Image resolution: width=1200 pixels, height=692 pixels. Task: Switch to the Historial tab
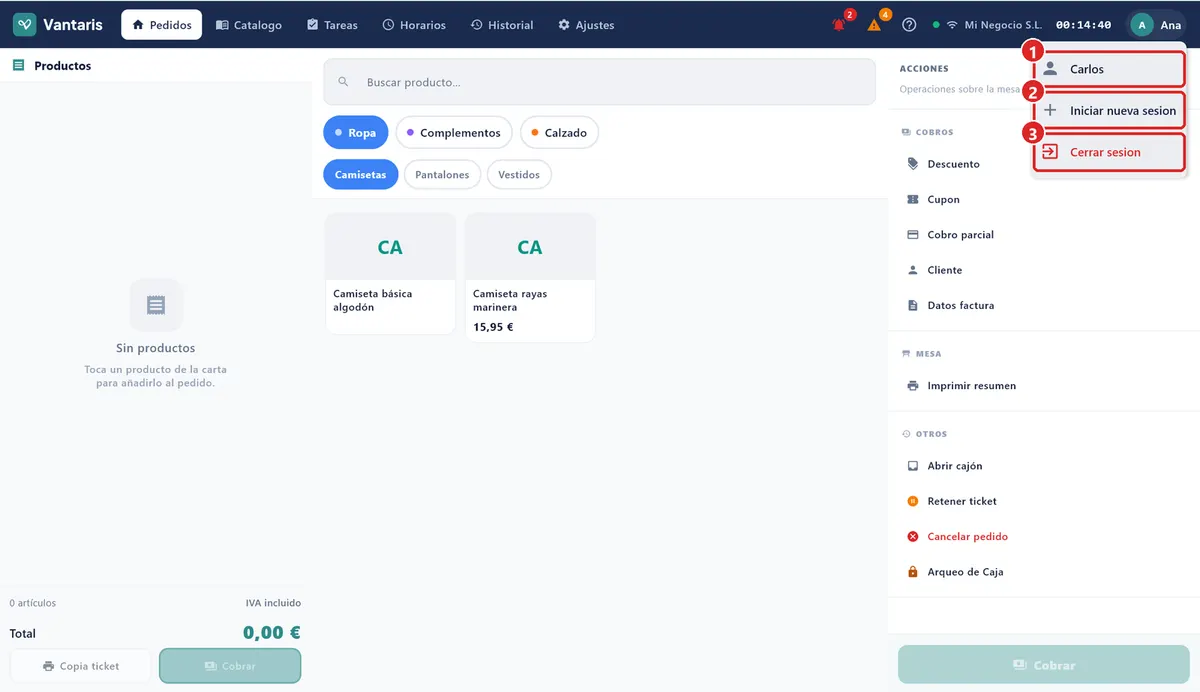pos(502,25)
